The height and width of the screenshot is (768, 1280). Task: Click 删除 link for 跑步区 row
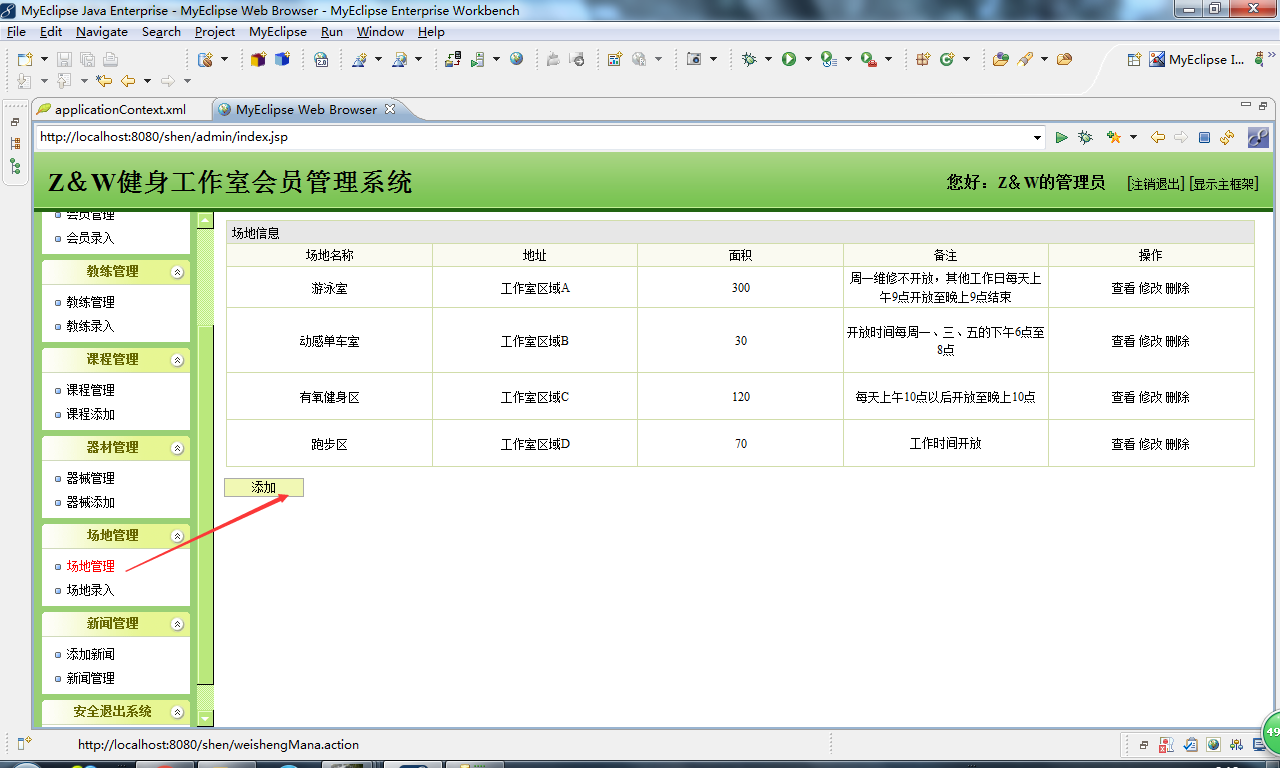pos(1180,444)
